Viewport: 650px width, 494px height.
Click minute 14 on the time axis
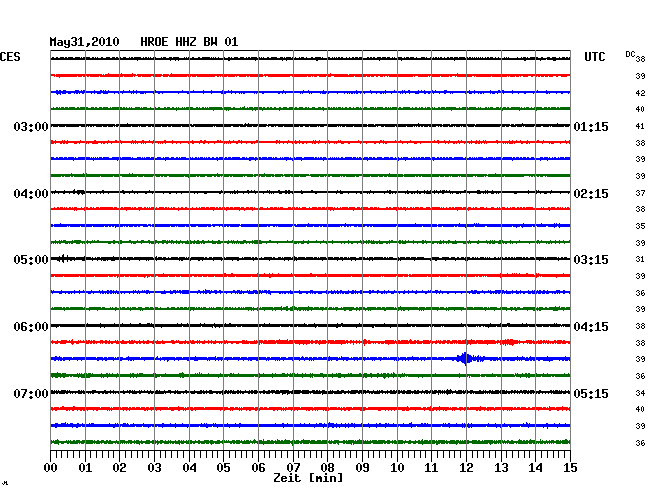coord(535,468)
